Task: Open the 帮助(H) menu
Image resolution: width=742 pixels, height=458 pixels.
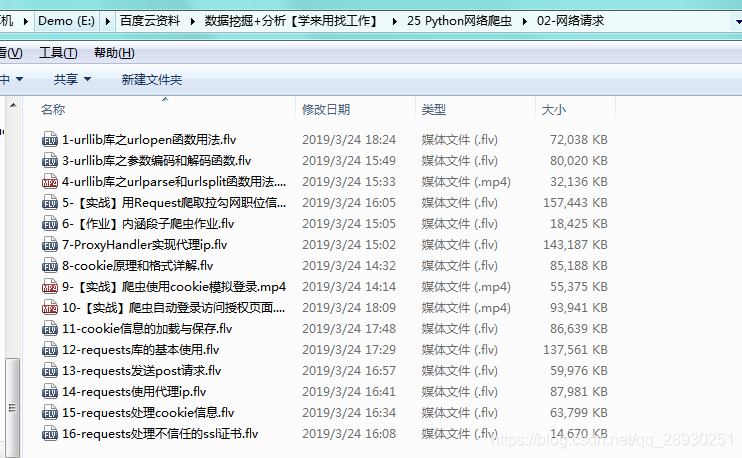Action: coord(114,53)
